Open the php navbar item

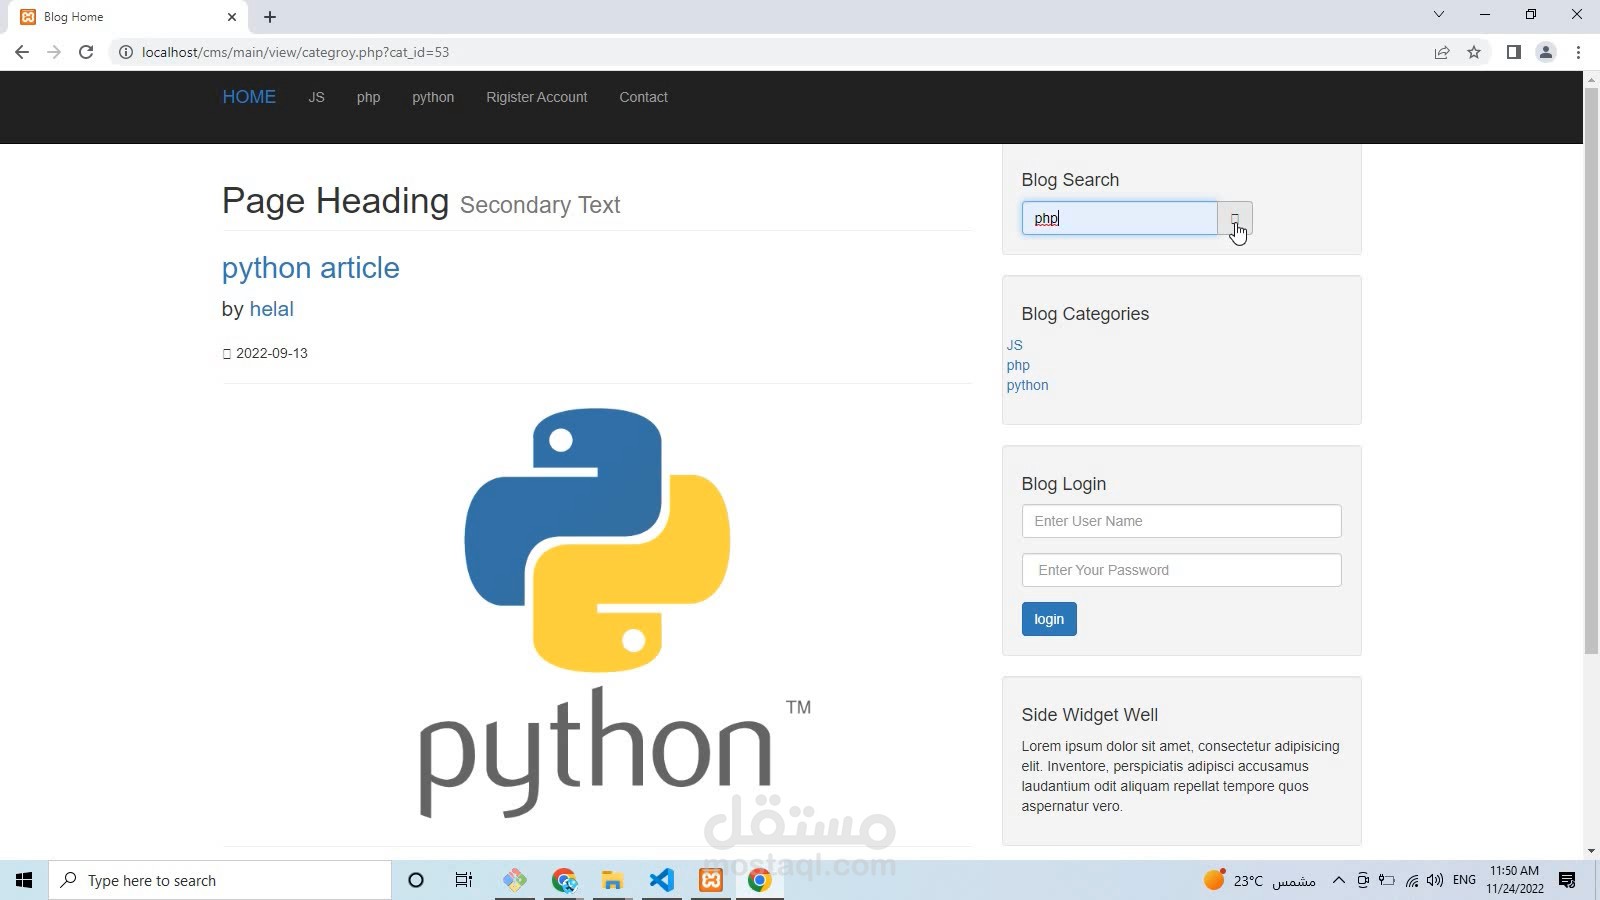tap(368, 97)
